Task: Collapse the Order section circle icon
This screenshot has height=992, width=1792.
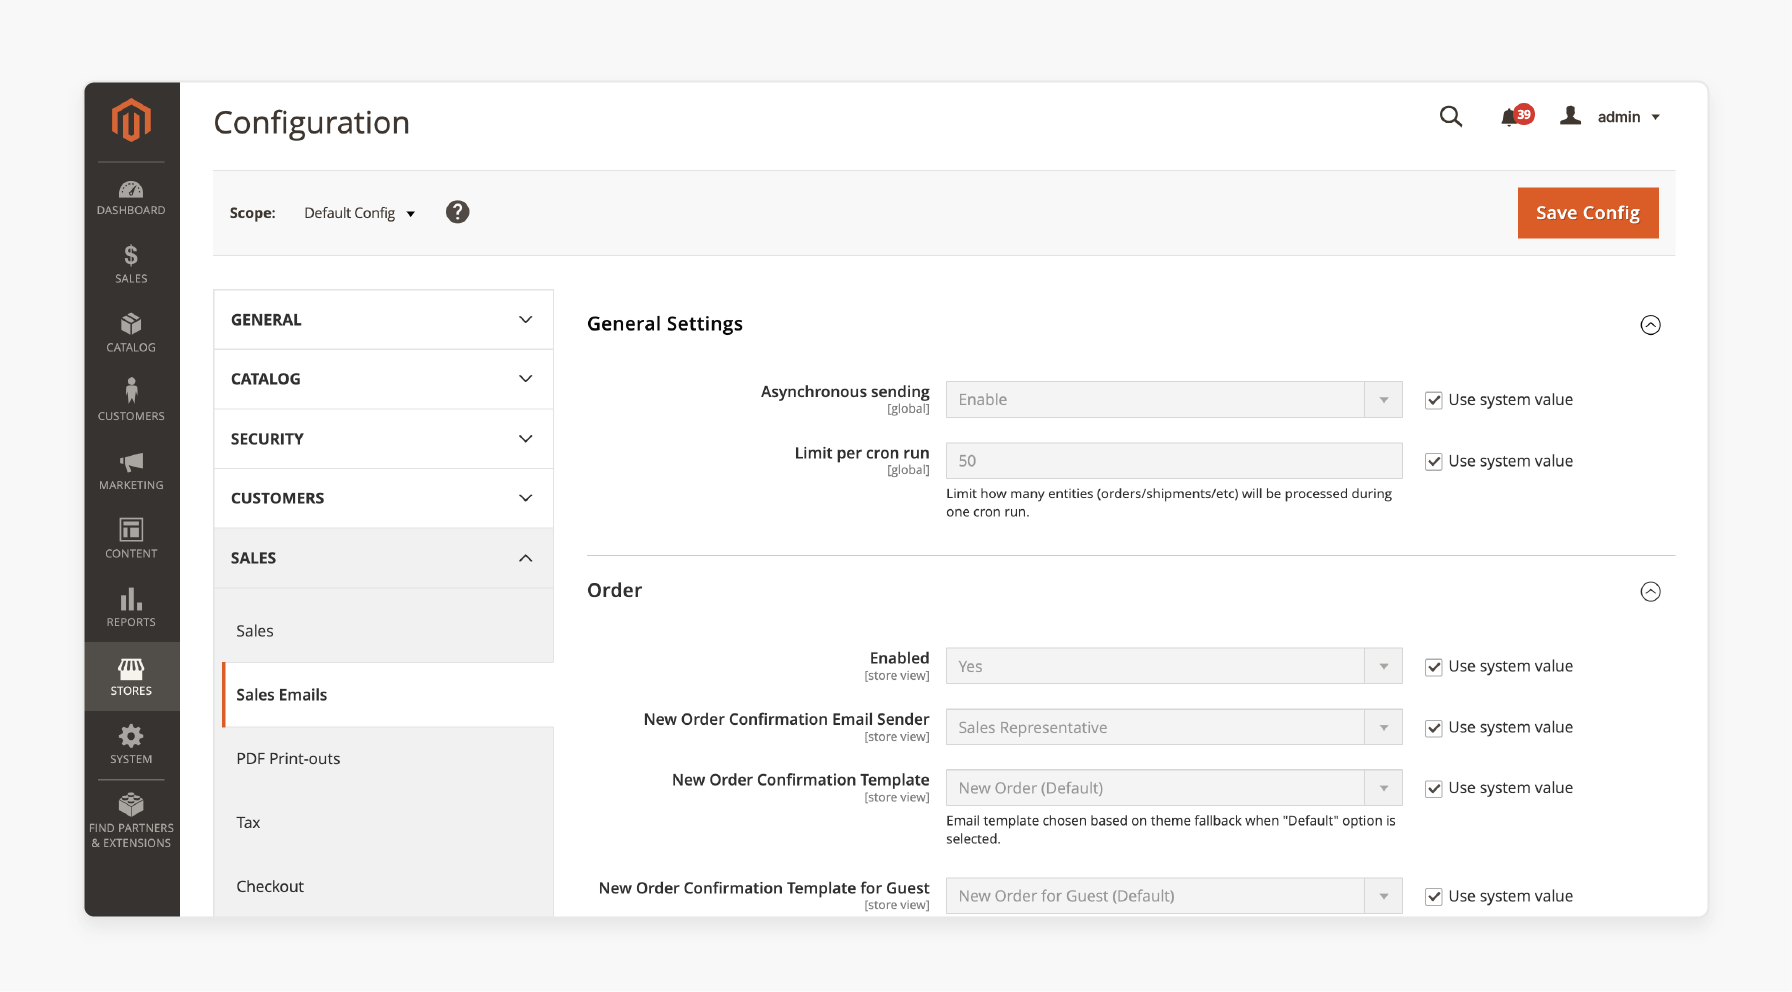Action: [x=1651, y=592]
